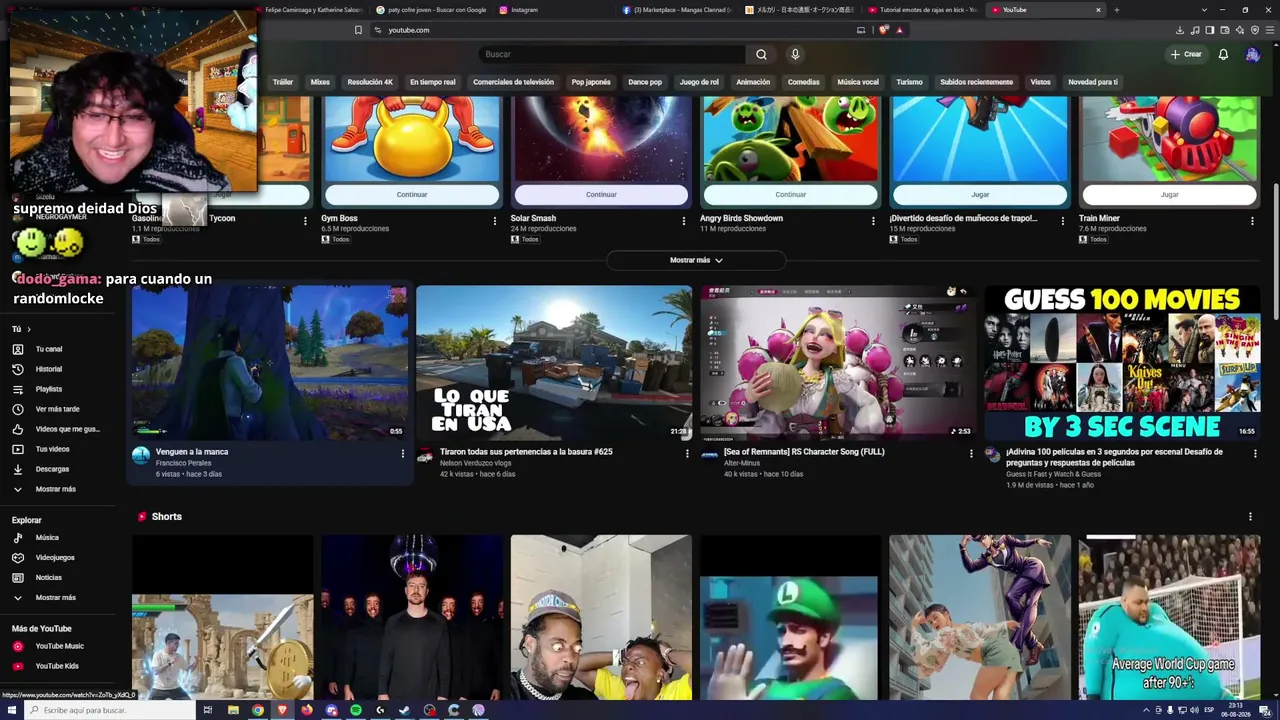Open the Sea of Remnants song thumbnail
The height and width of the screenshot is (720, 1280).
coord(838,363)
